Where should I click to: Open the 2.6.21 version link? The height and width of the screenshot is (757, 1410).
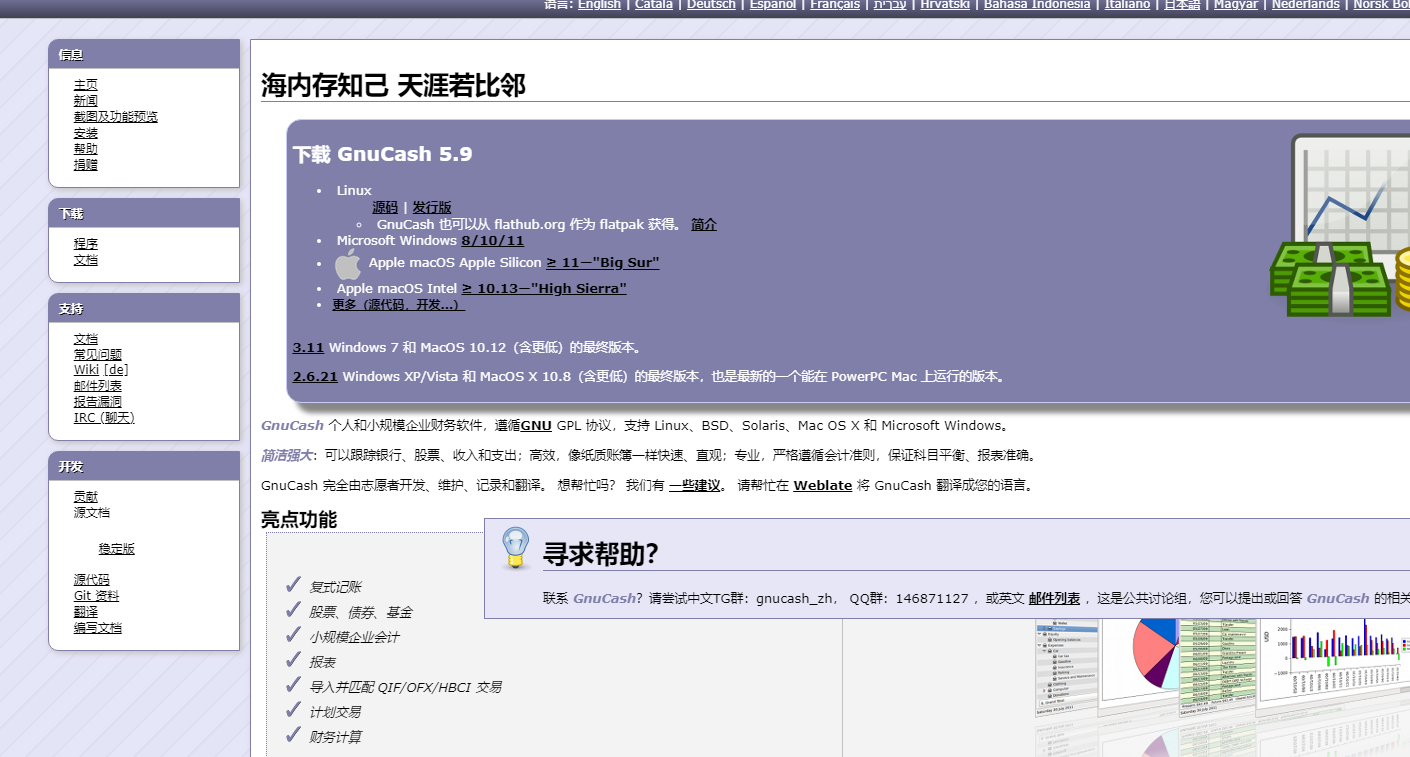pyautogui.click(x=315, y=377)
